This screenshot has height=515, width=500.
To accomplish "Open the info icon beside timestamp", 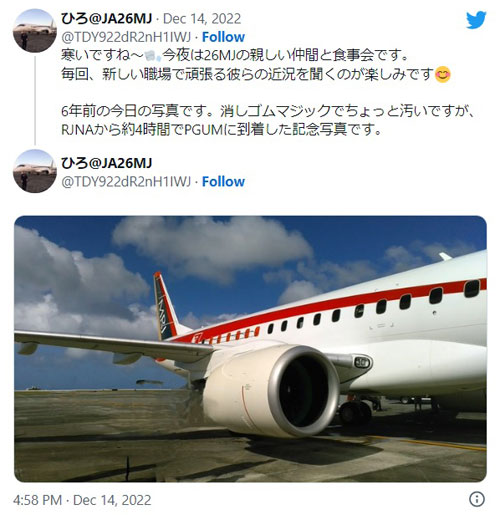I will click(477, 499).
